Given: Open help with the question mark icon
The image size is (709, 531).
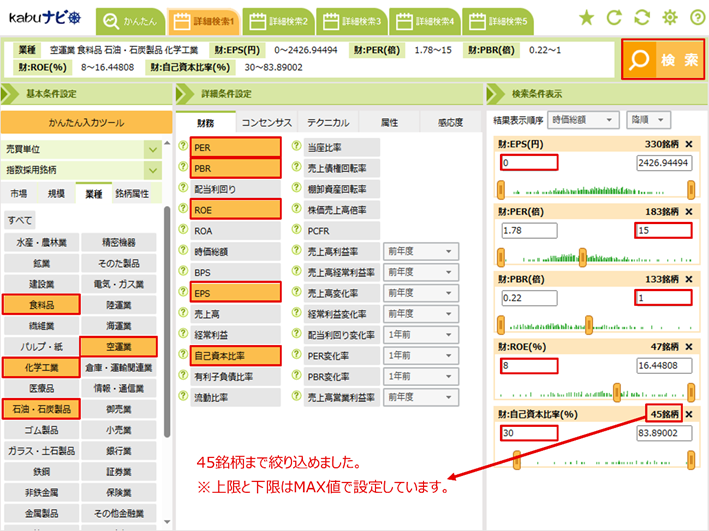Looking at the screenshot, I should click(696, 17).
